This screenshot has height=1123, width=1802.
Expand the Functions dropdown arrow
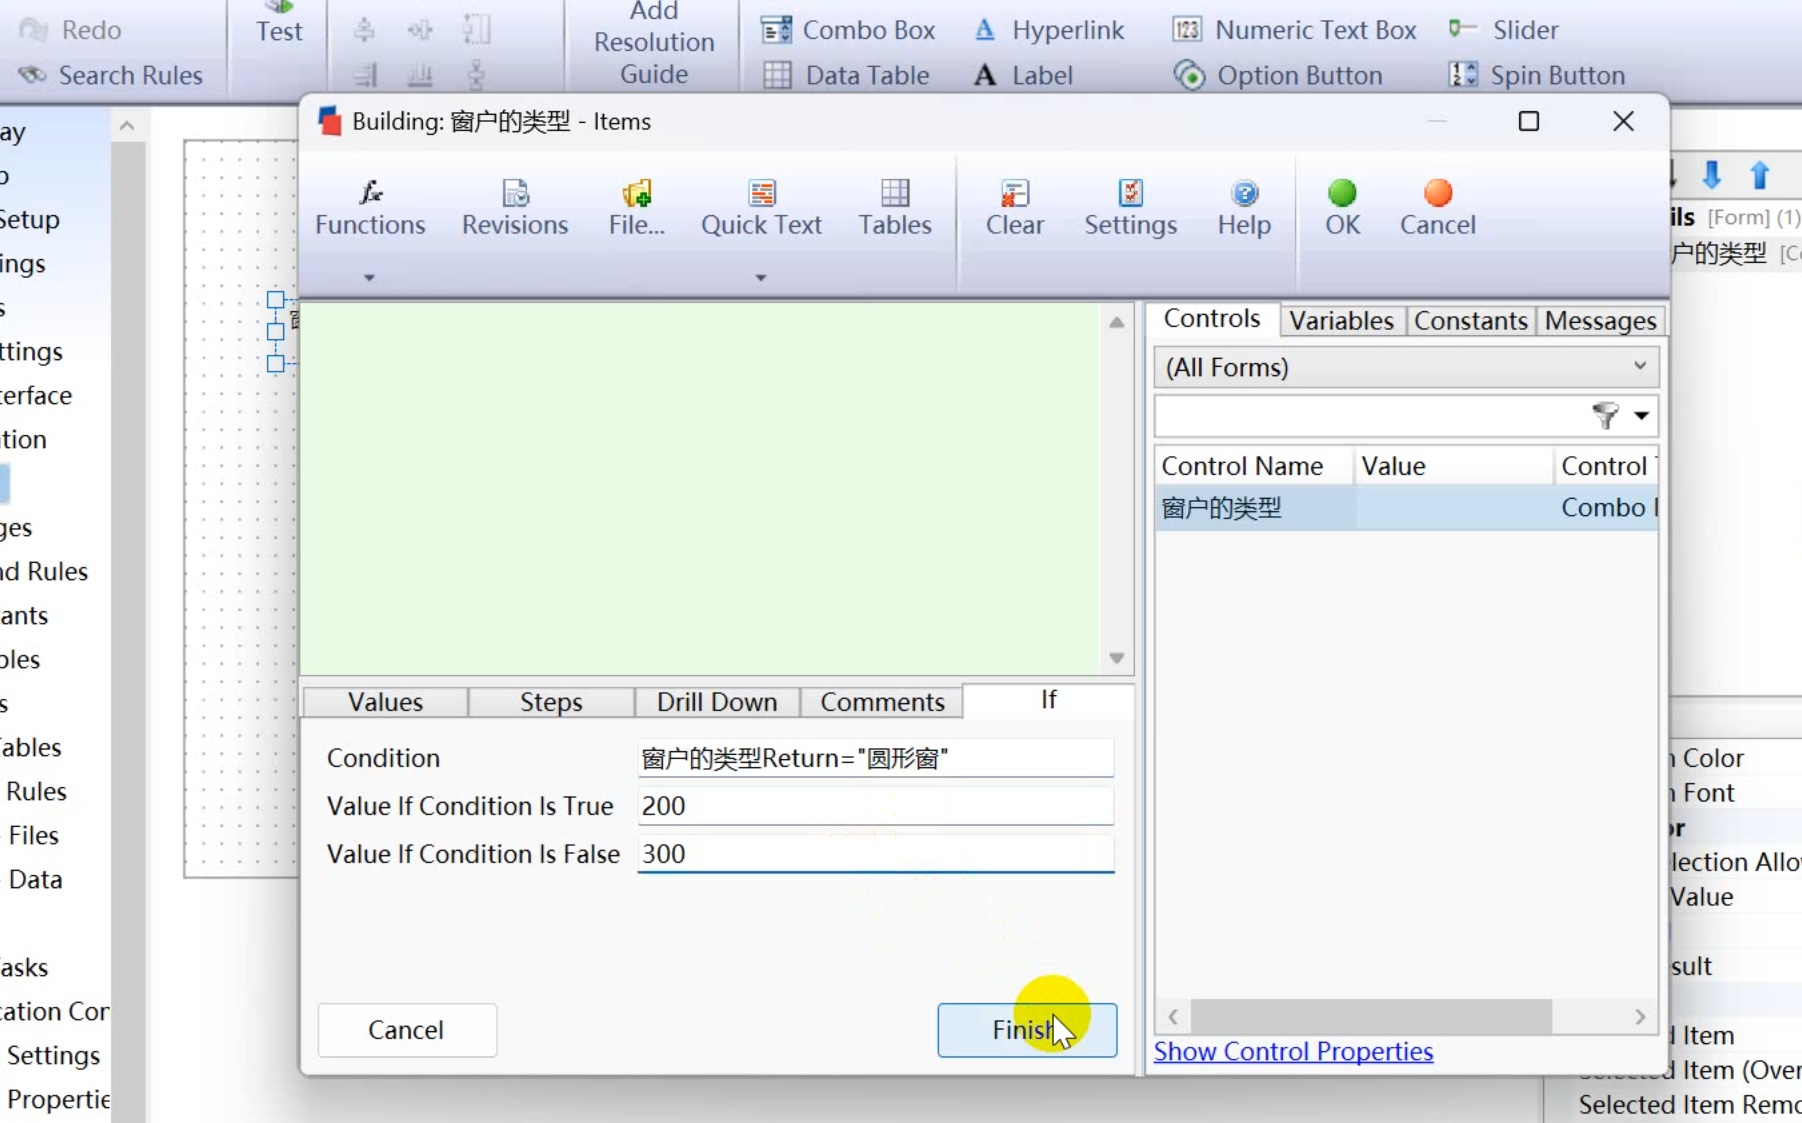pyautogui.click(x=369, y=278)
